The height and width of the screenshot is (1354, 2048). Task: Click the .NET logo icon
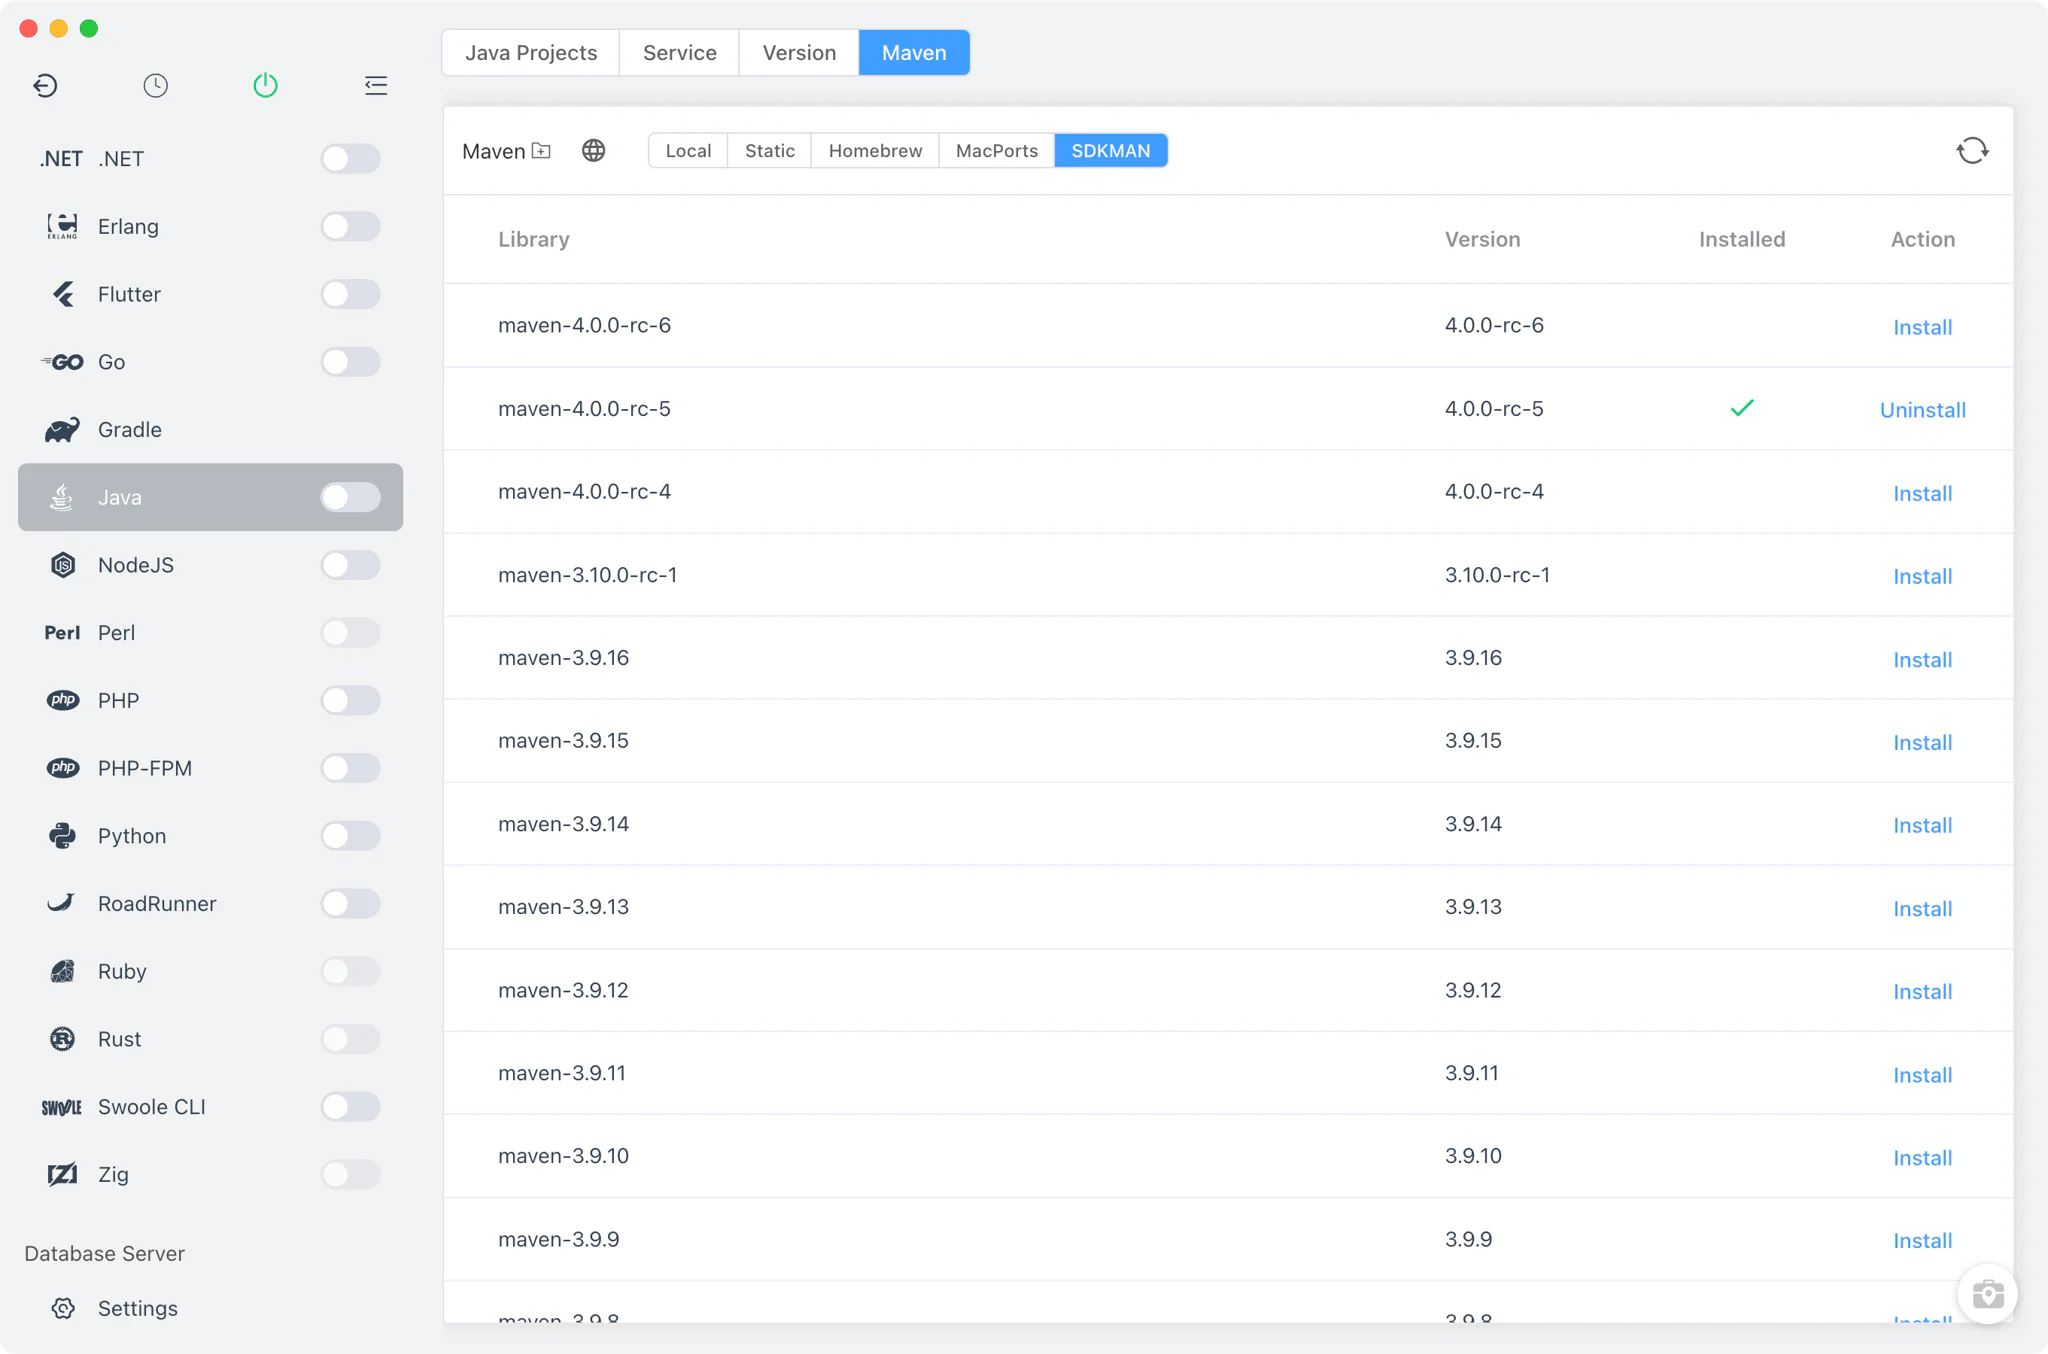point(61,159)
